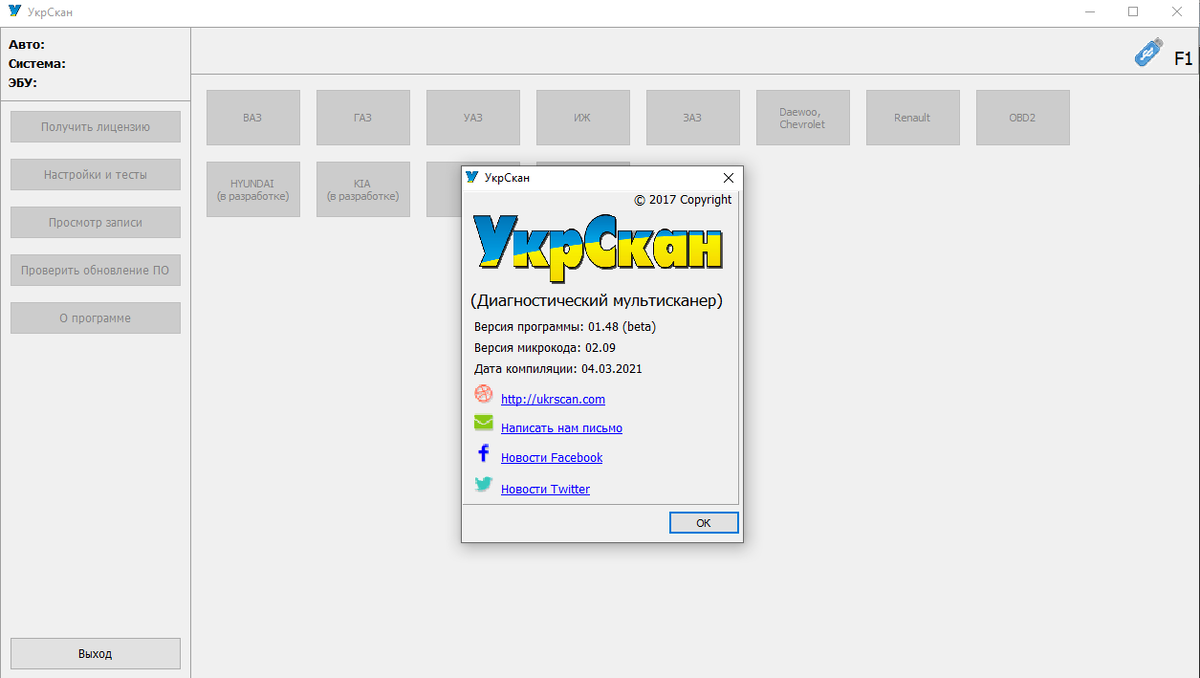Open the Новости Facebook link
1200x678 pixels.
(552, 458)
